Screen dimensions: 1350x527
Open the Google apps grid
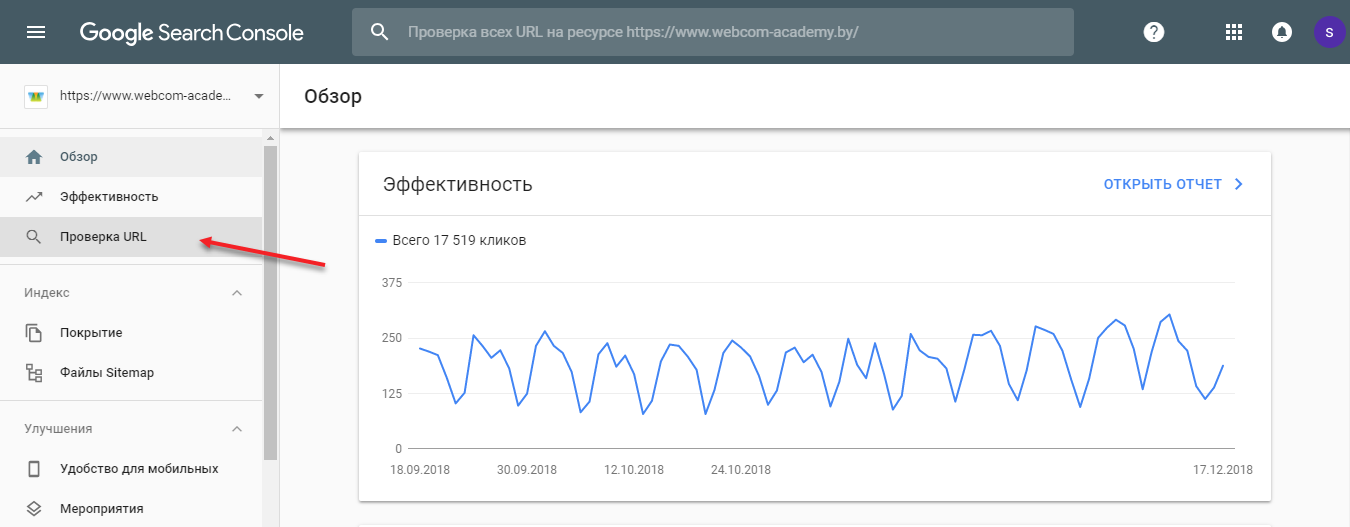(x=1233, y=32)
